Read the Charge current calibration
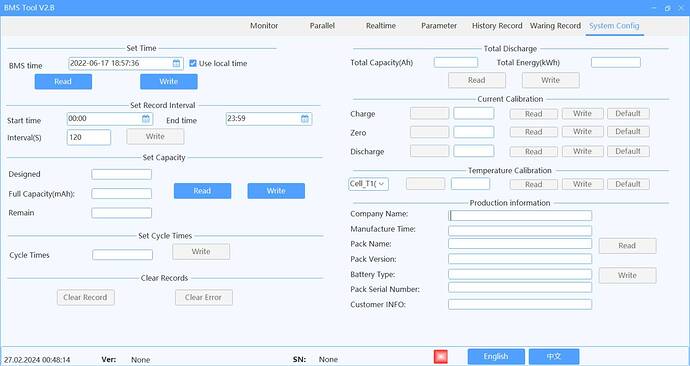The height and width of the screenshot is (366, 690). click(x=534, y=114)
